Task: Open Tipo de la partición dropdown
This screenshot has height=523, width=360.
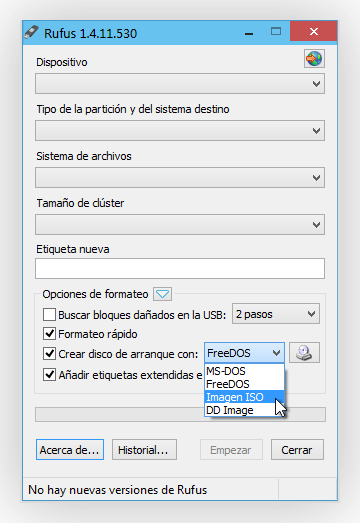Action: coord(180,131)
